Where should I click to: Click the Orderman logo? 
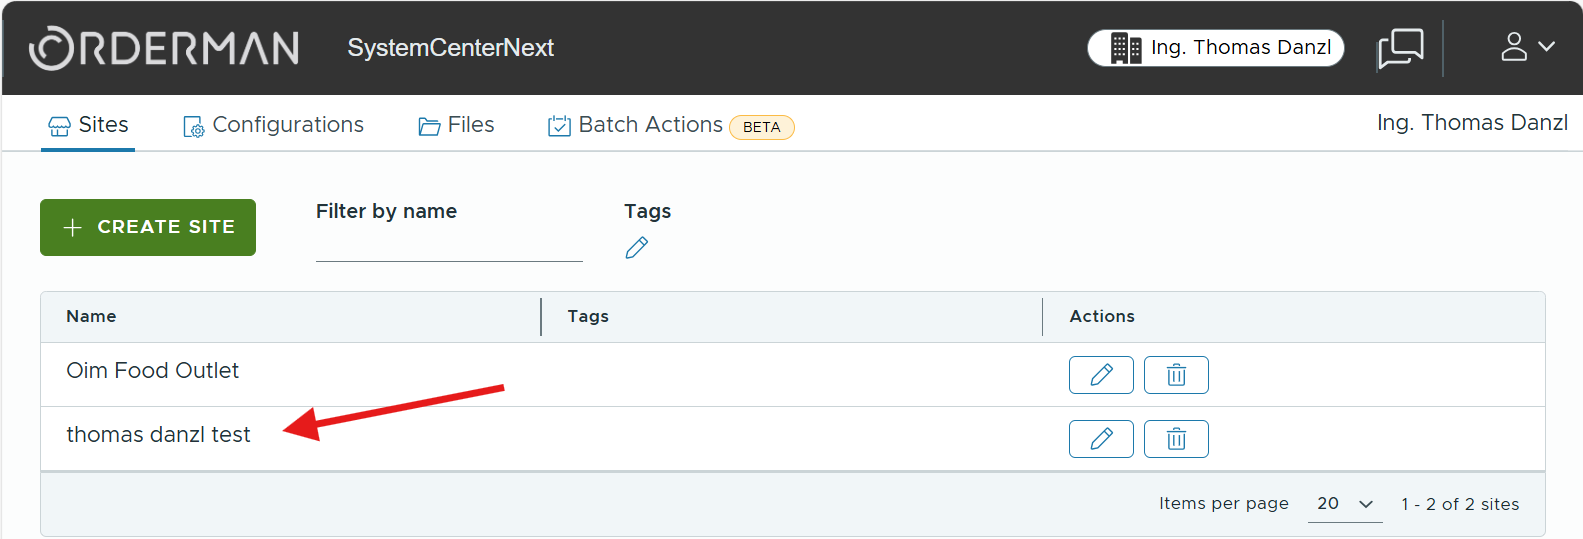[x=164, y=48]
